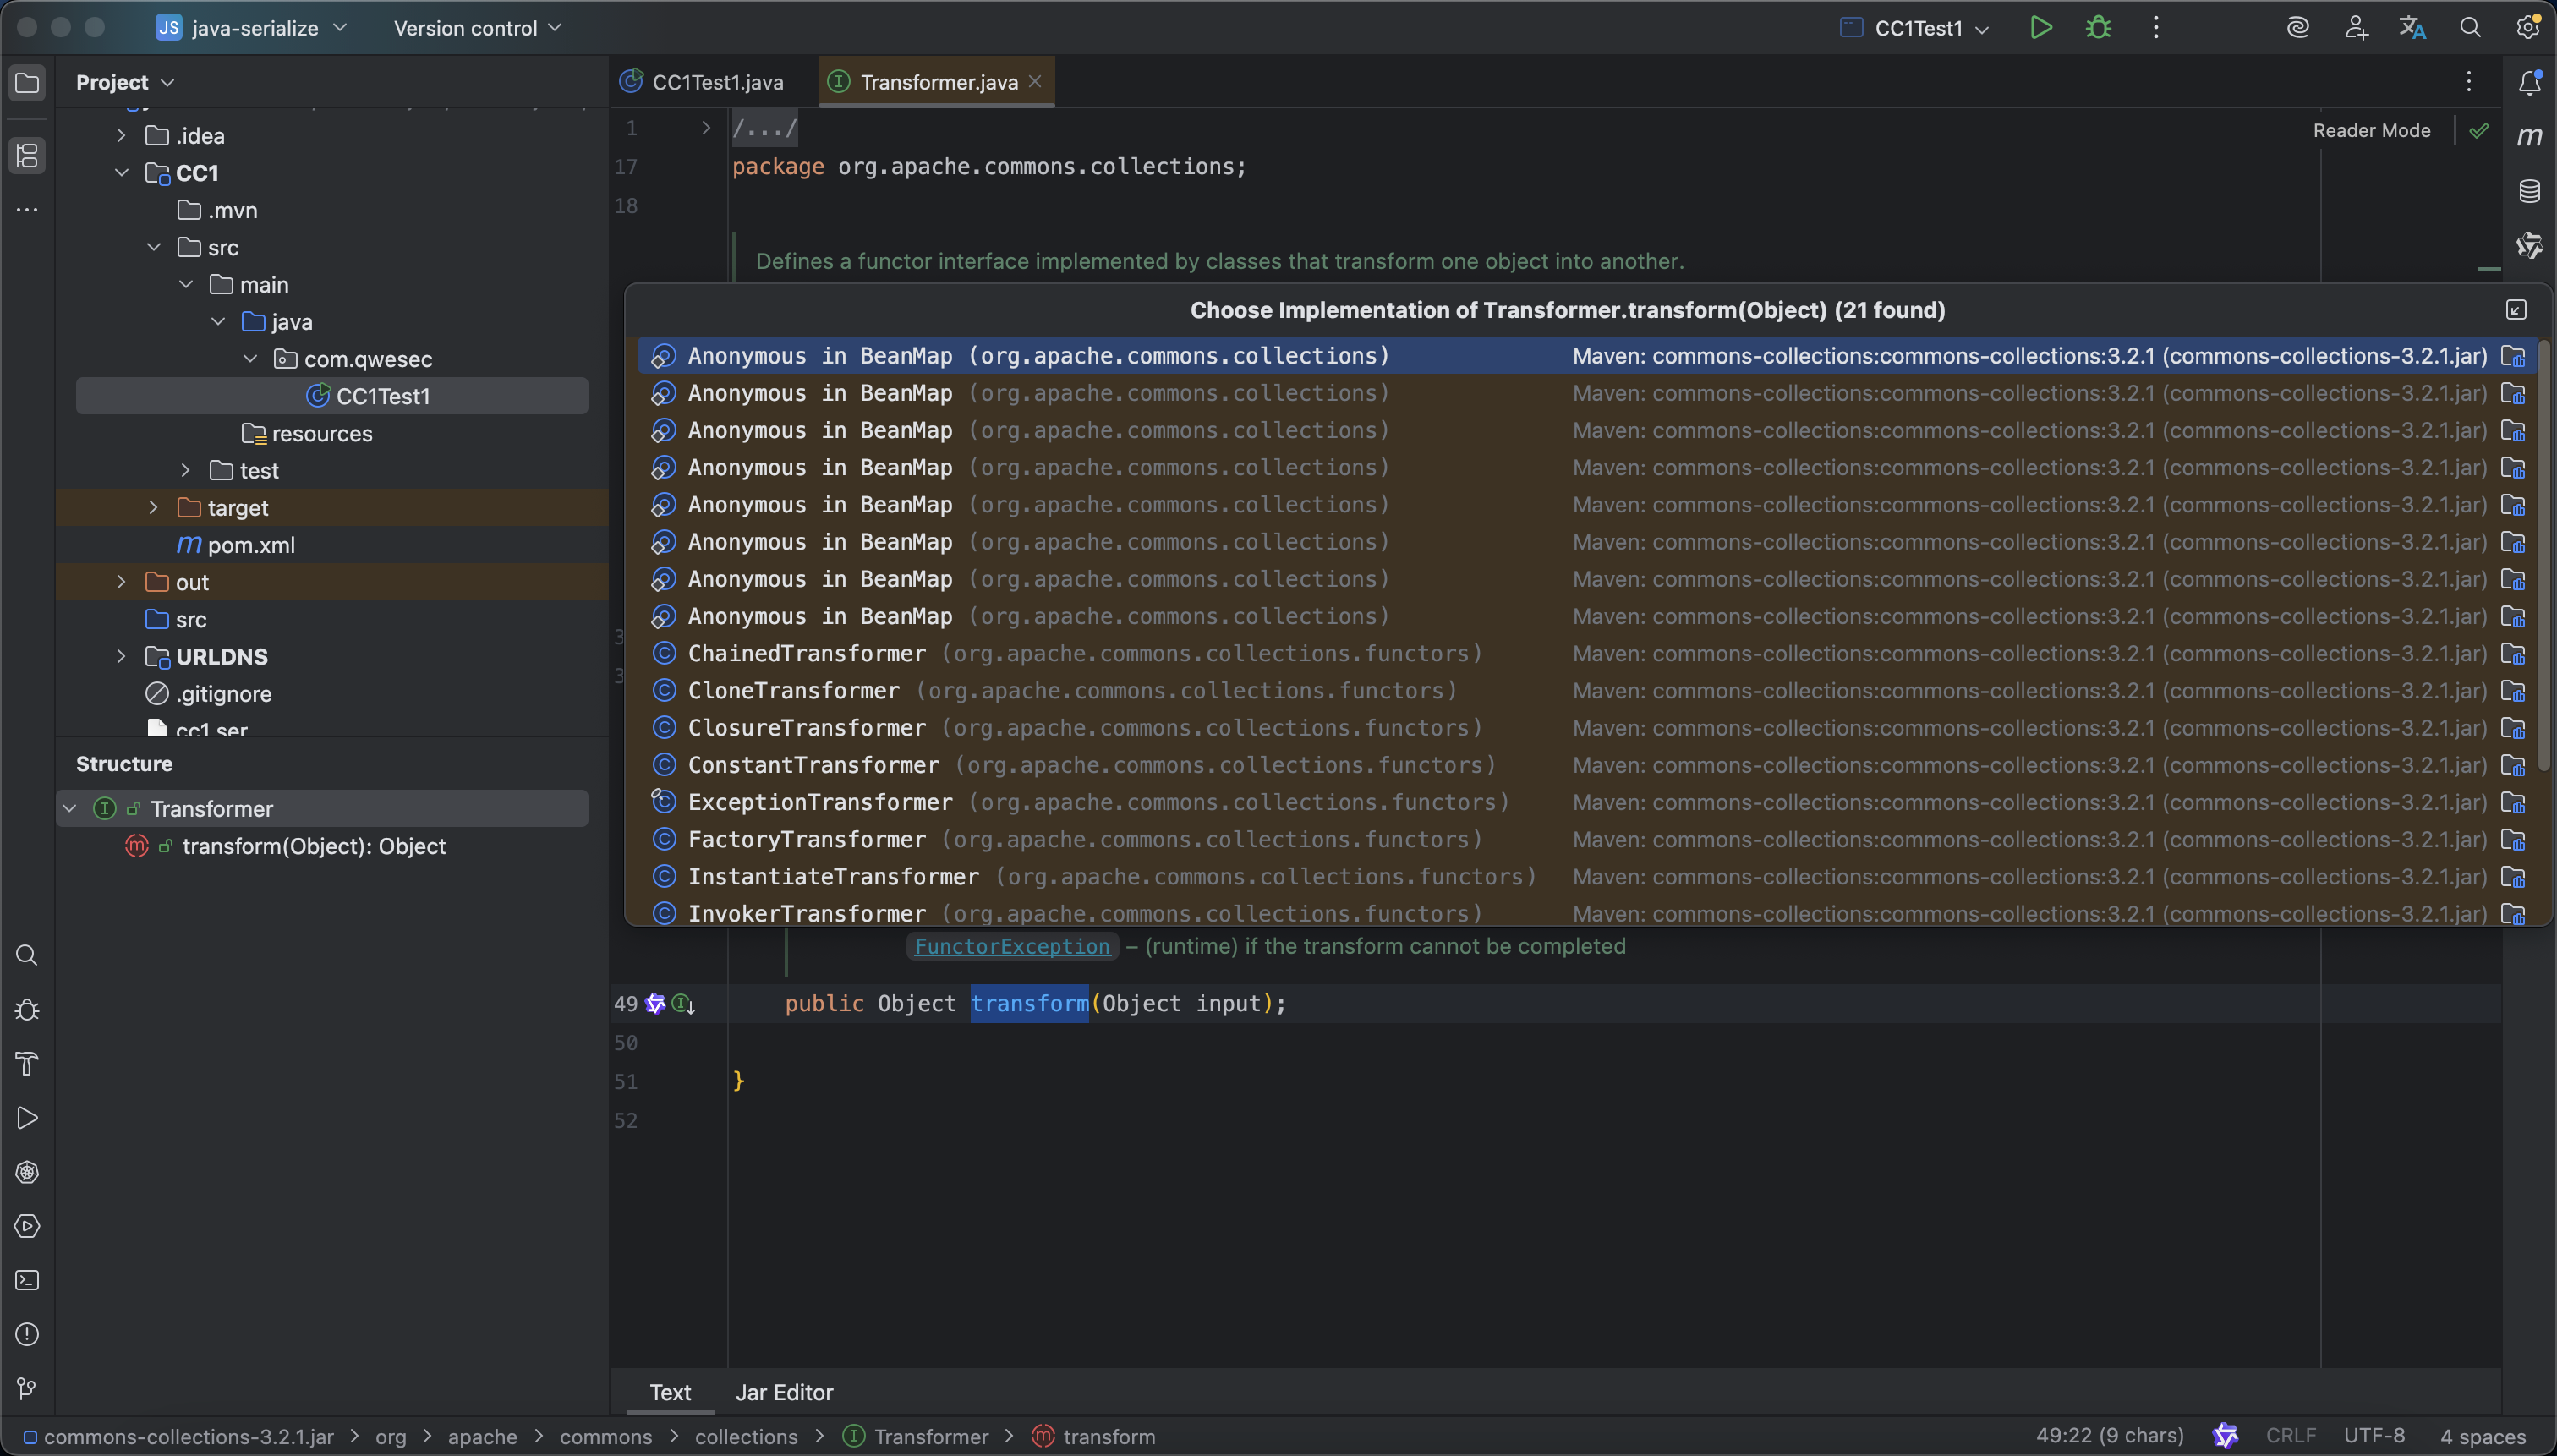Toggle Reader Mode in the editor
Image resolution: width=2557 pixels, height=1456 pixels.
coord(2371,130)
